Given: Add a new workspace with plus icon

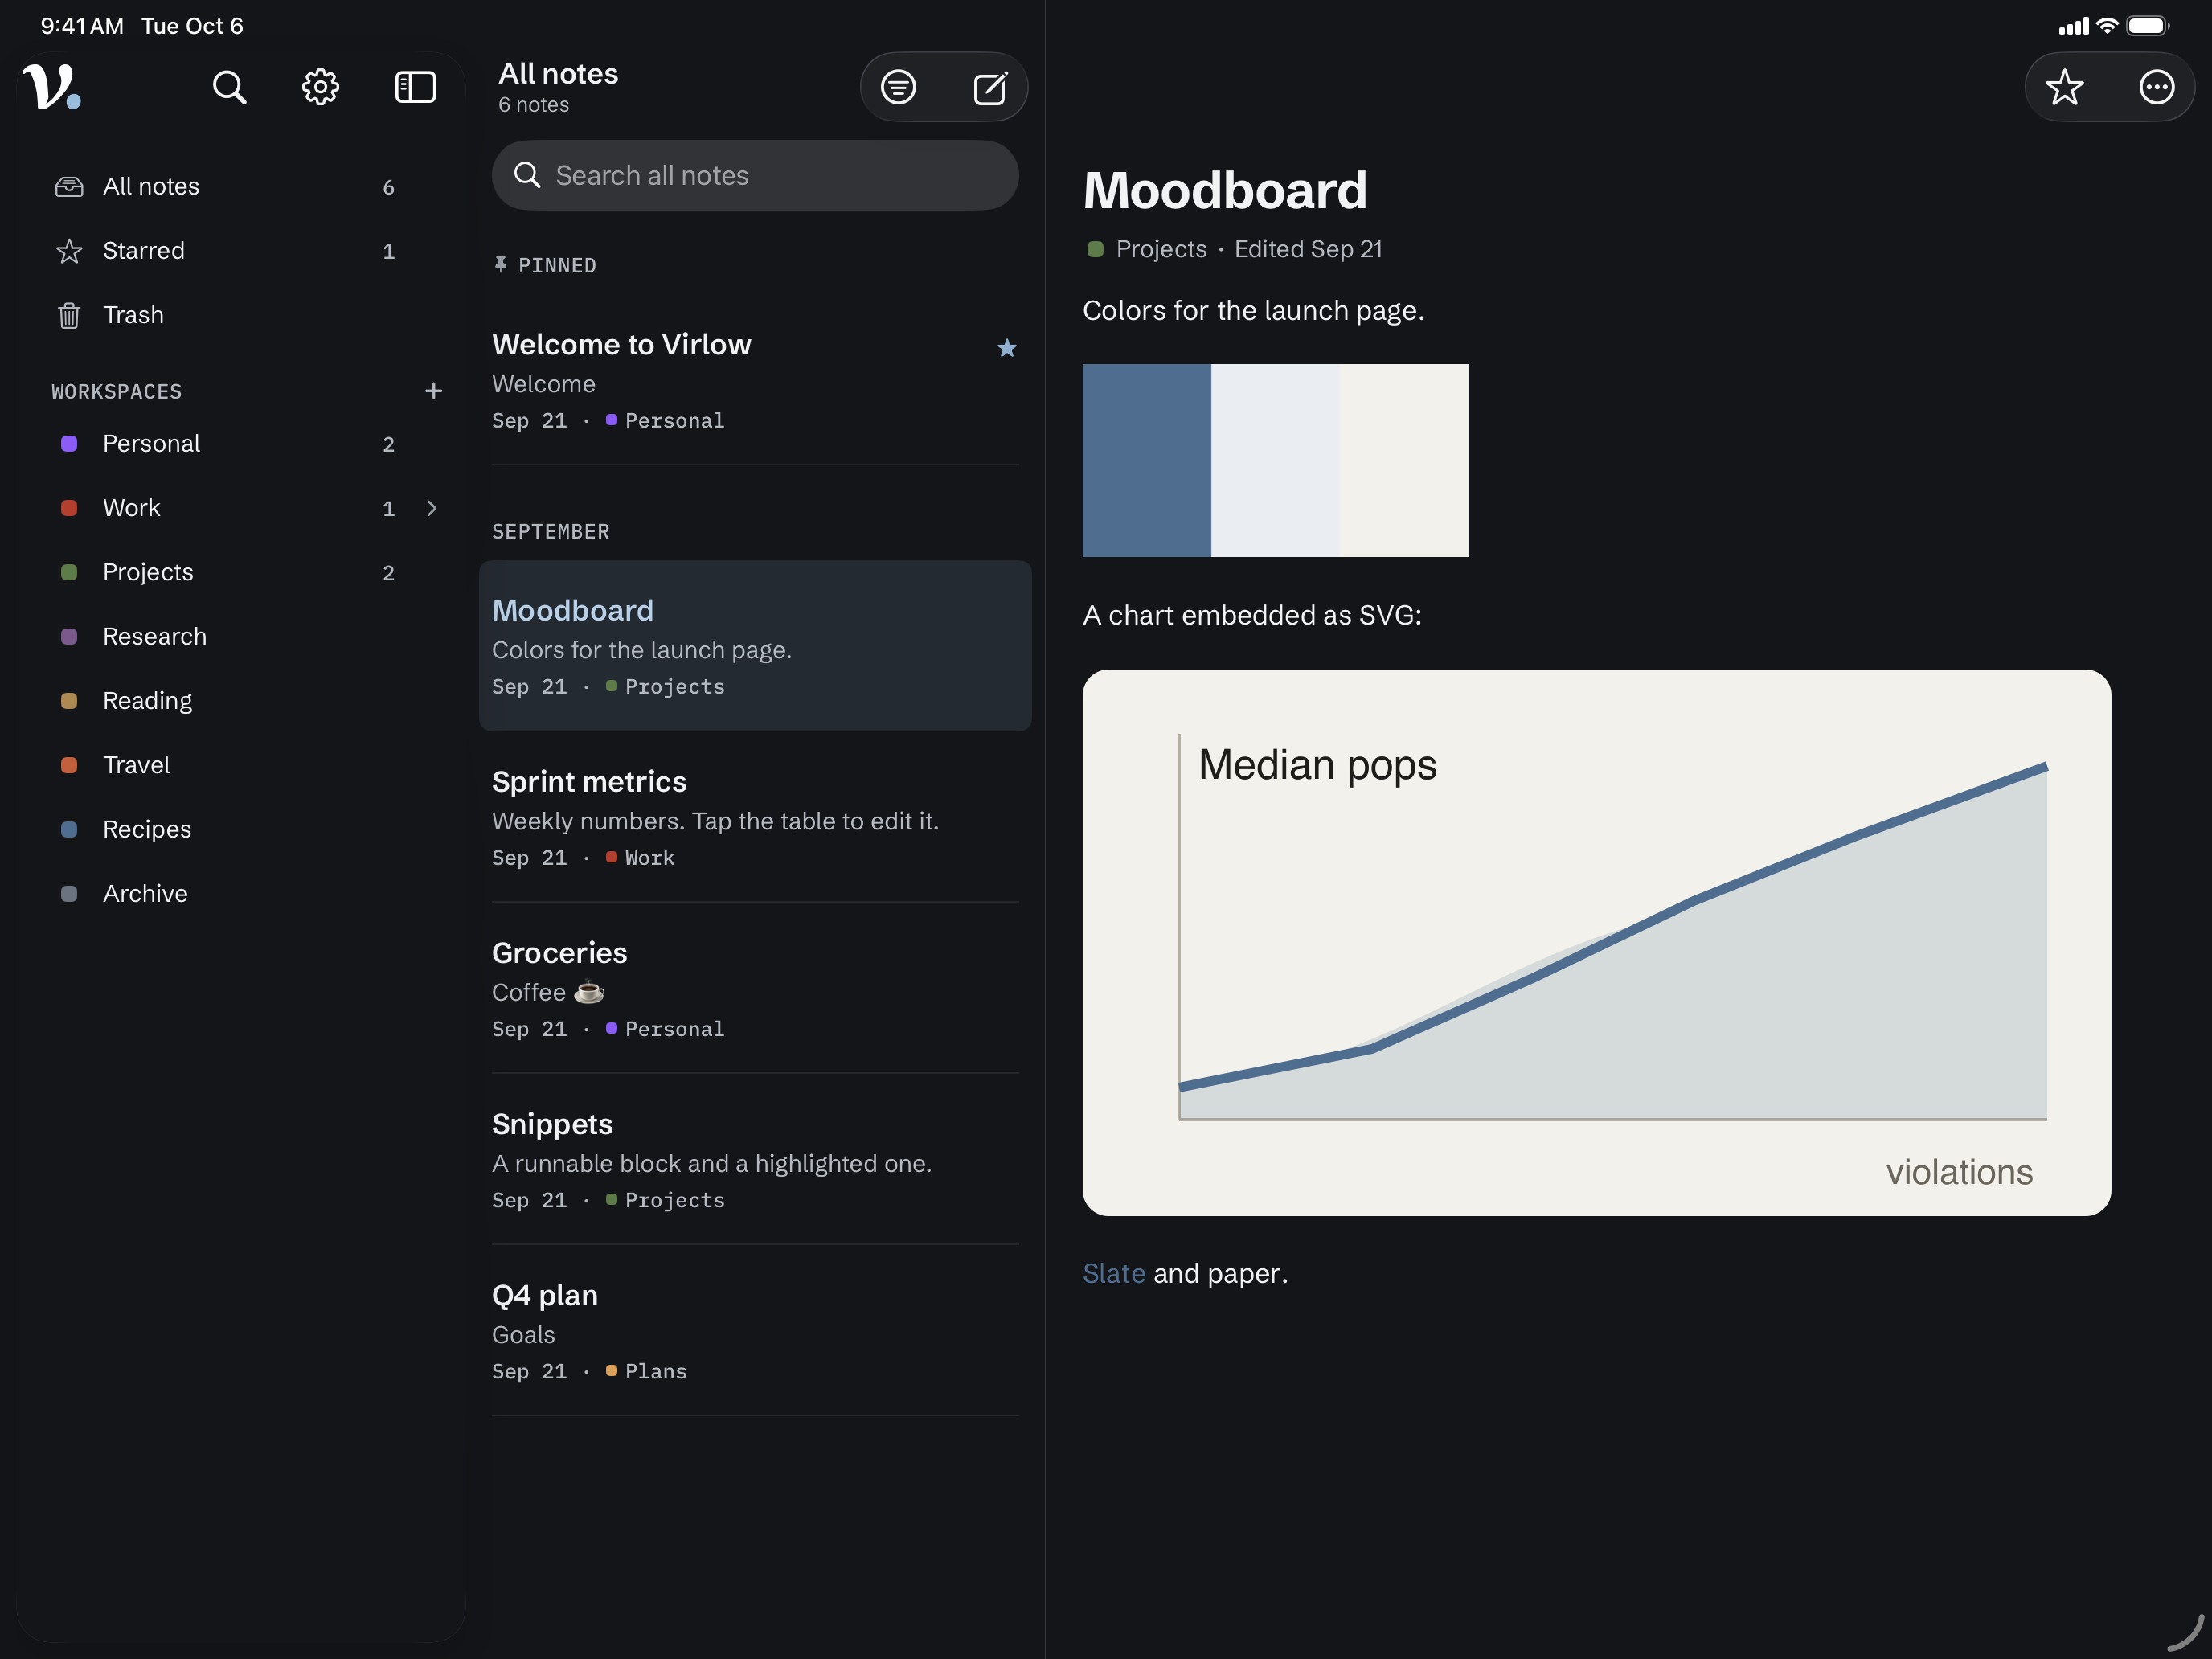Looking at the screenshot, I should click(x=433, y=391).
